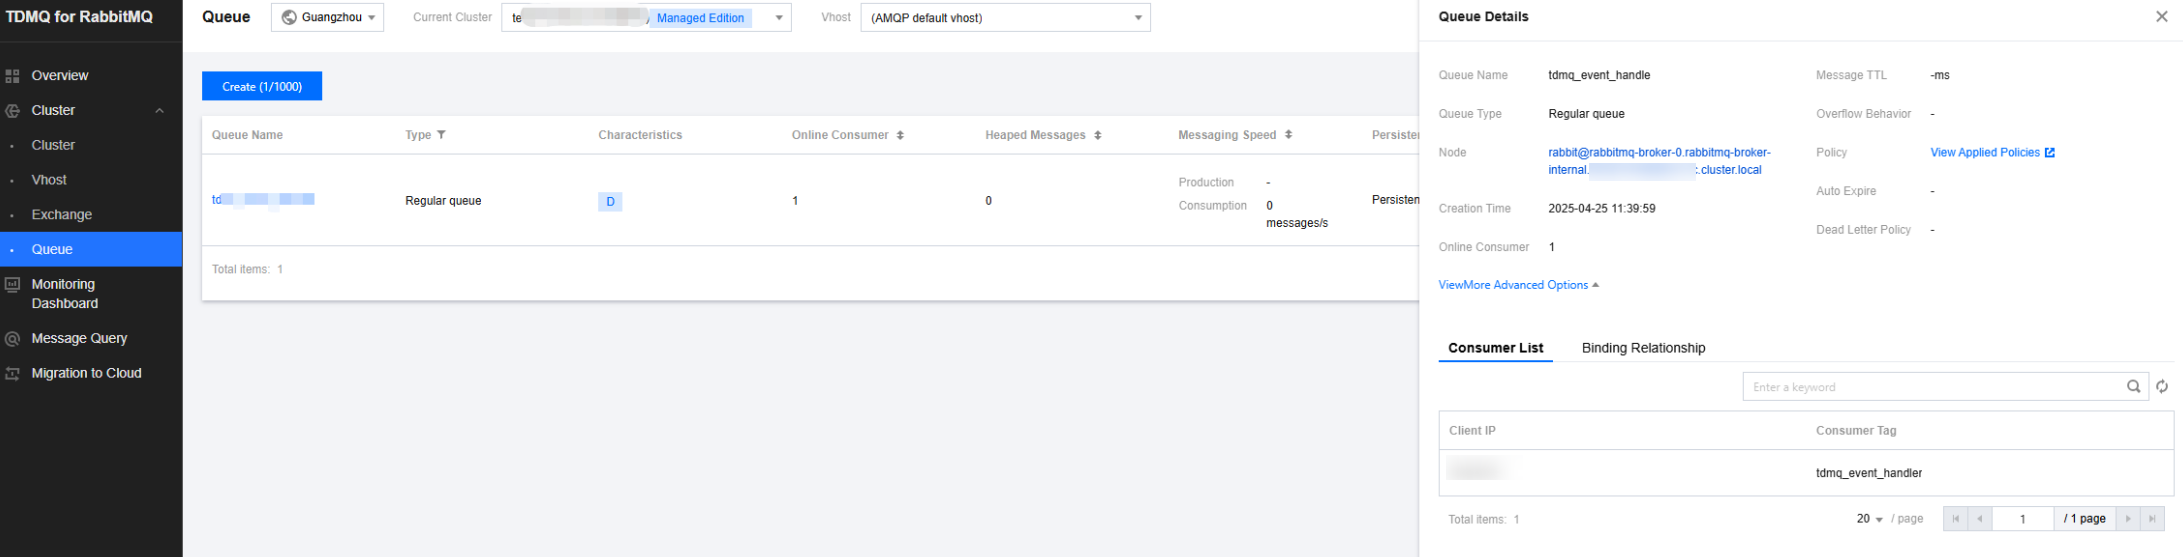Open the Overview sidebar icon
Image resolution: width=2183 pixels, height=557 pixels.
click(13, 76)
